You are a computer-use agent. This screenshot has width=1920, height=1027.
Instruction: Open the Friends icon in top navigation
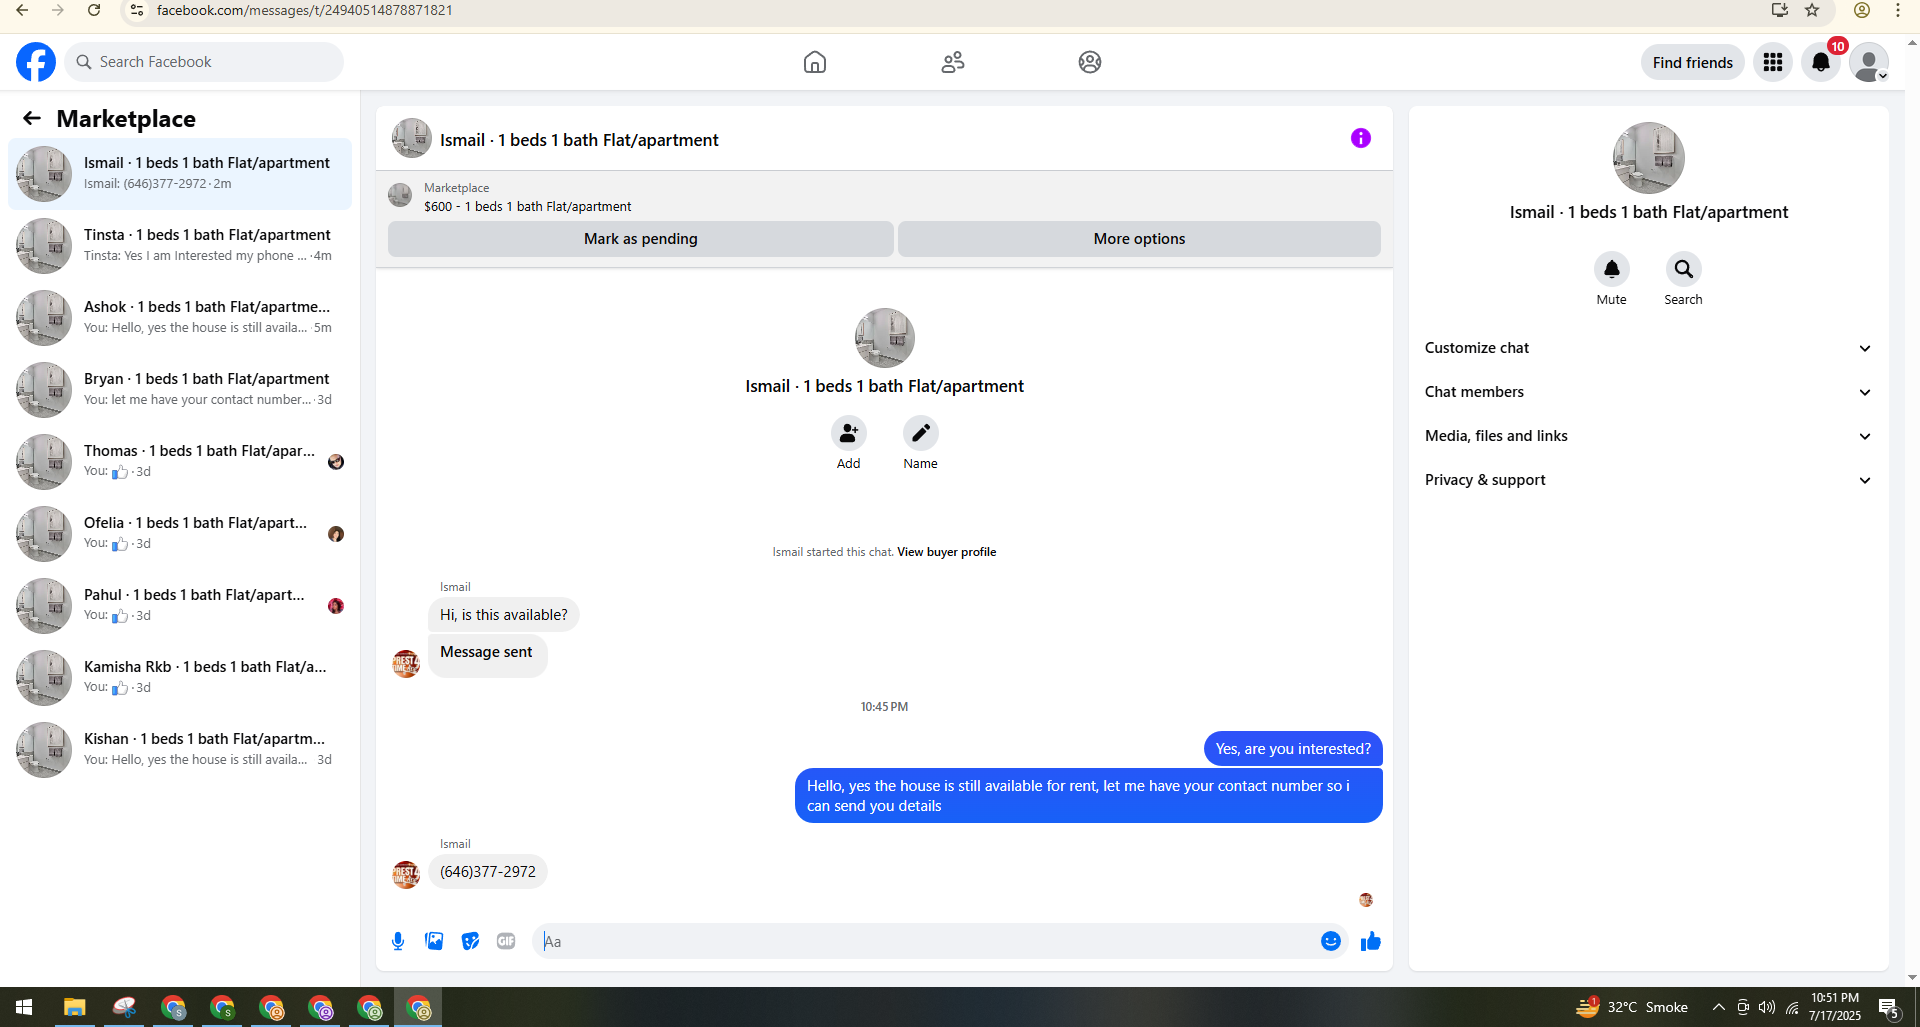coord(953,62)
